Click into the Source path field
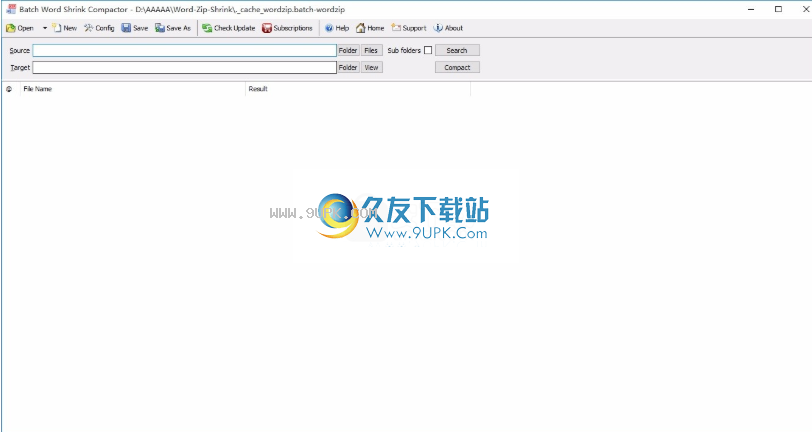 tap(184, 50)
